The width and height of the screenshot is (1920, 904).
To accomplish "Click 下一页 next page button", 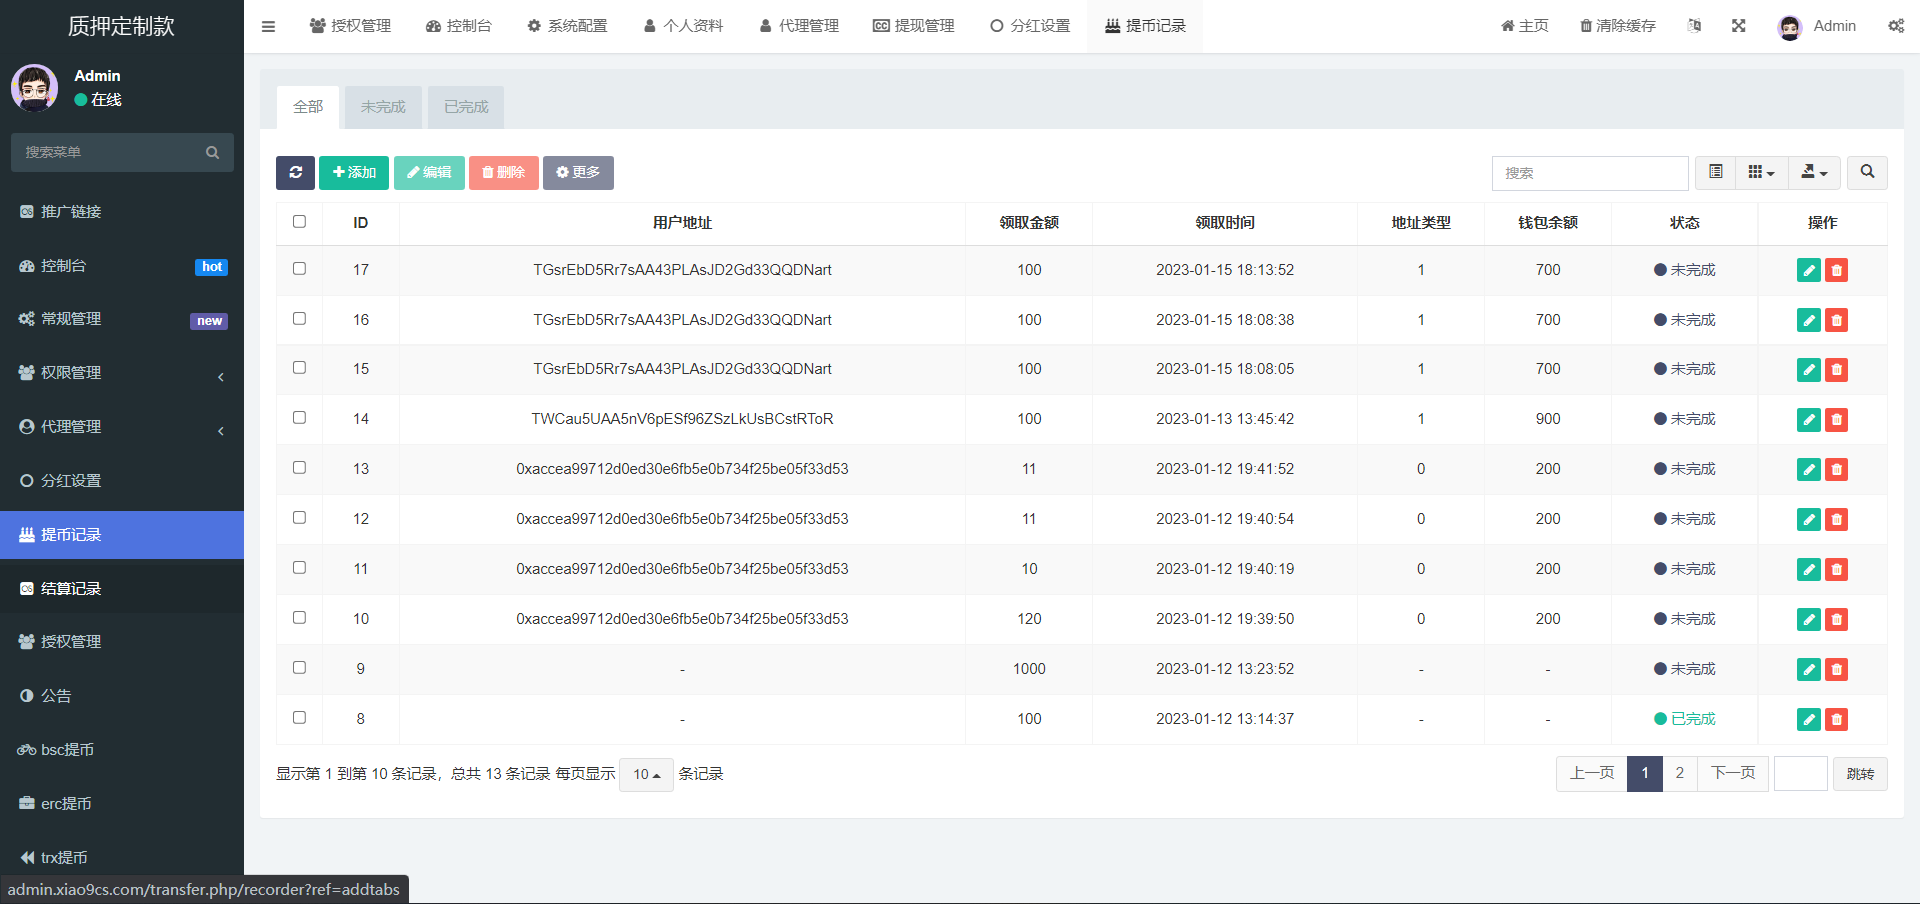I will tap(1733, 774).
